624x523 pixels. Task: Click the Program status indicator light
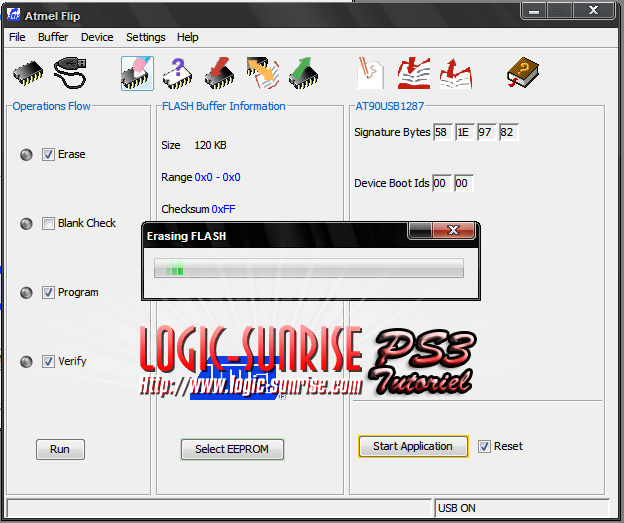click(x=26, y=293)
